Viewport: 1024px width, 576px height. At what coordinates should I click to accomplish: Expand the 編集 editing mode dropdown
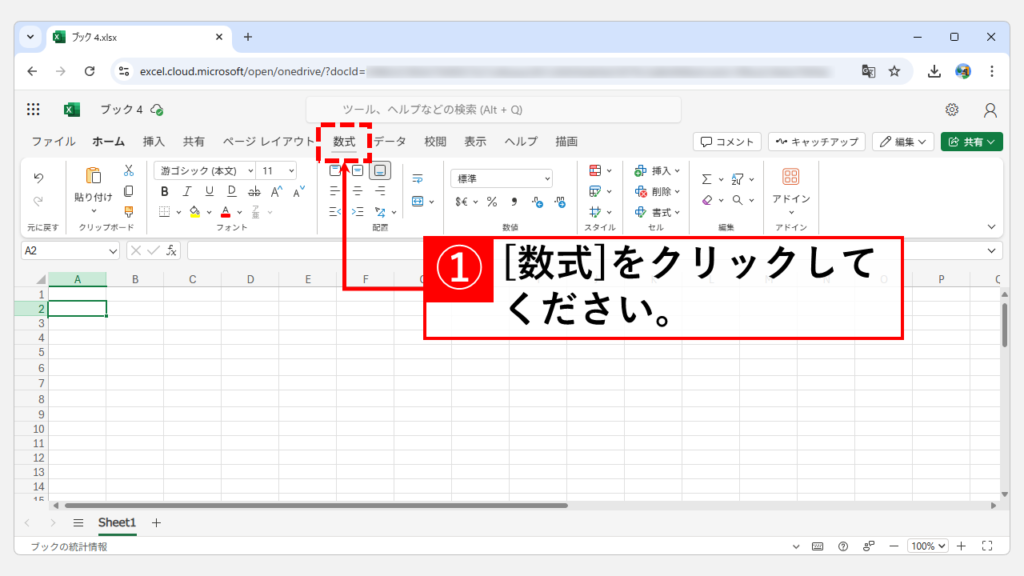click(x=902, y=142)
